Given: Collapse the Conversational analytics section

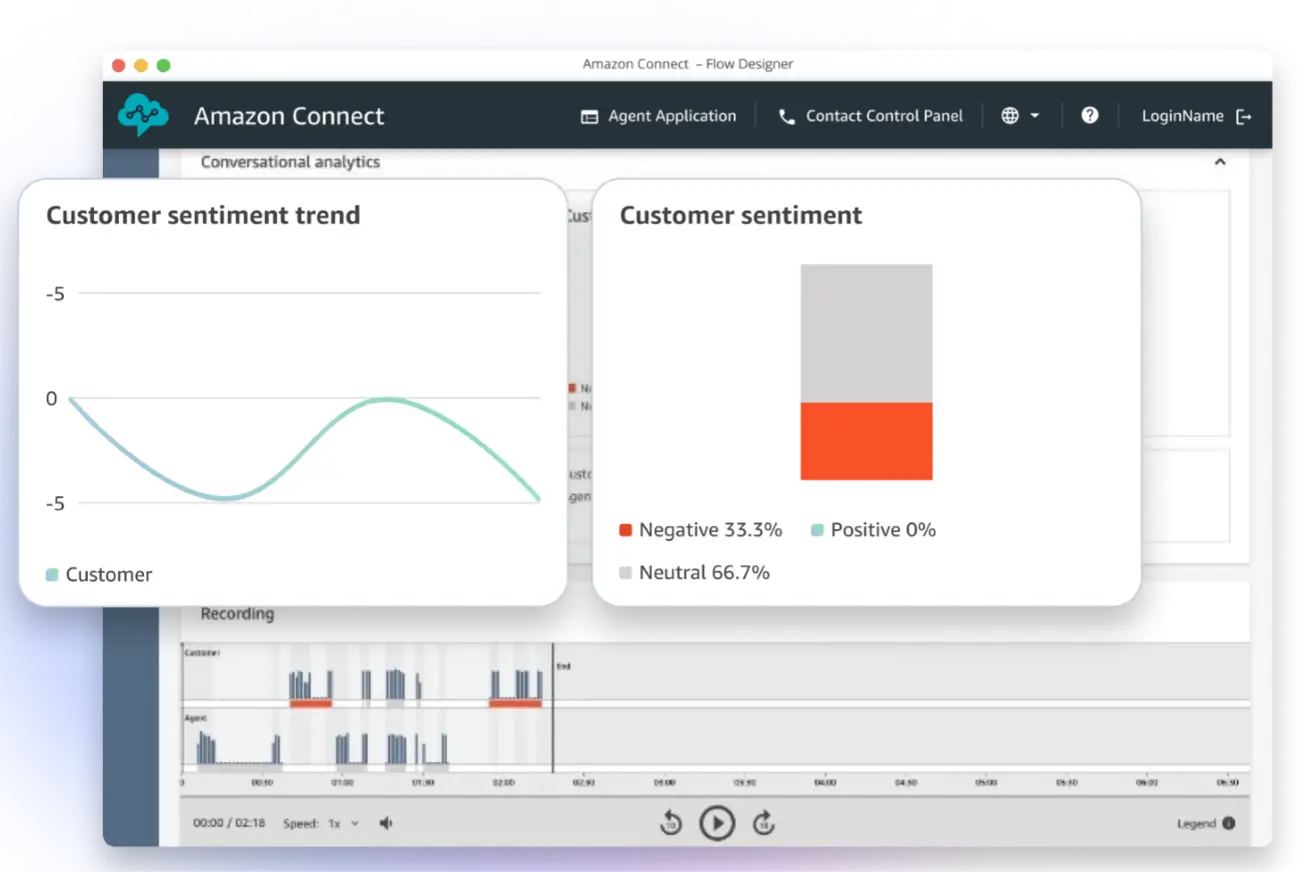Looking at the screenshot, I should click(1220, 161).
